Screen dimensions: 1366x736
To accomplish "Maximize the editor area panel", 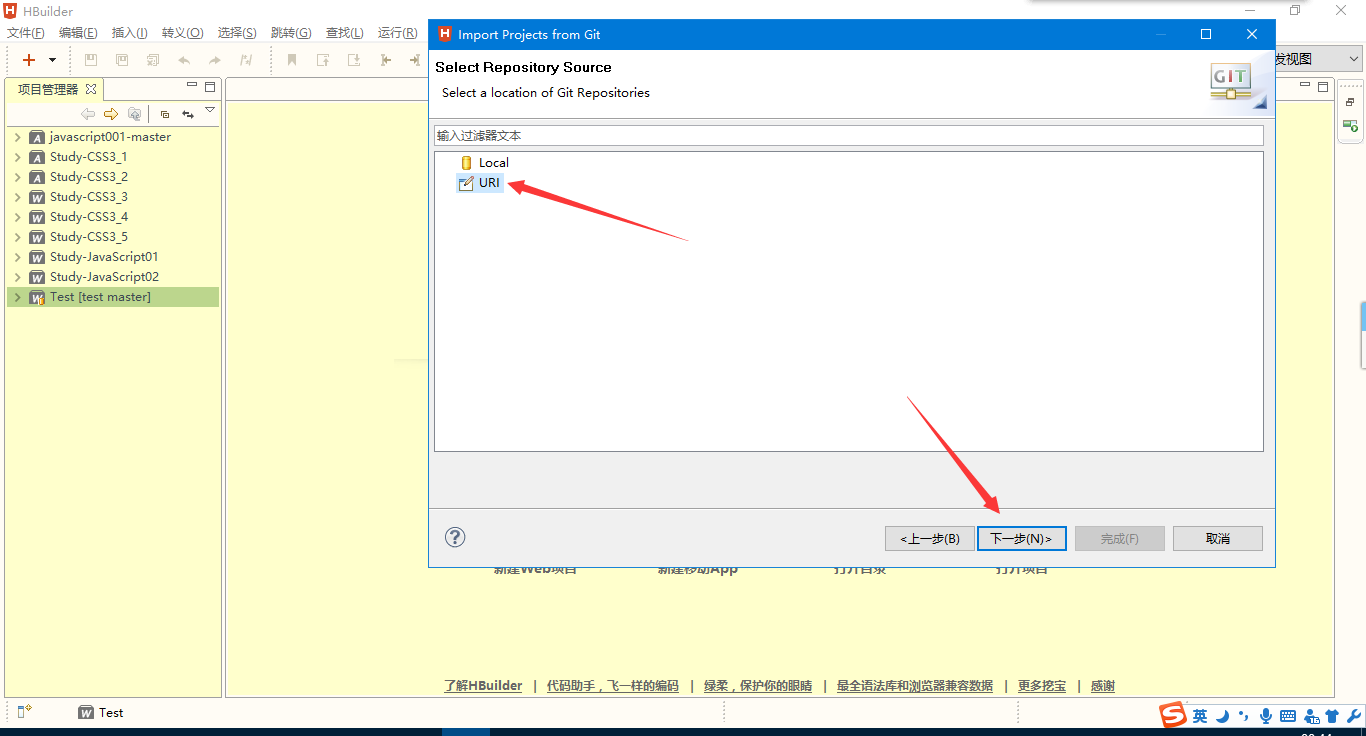I will [1324, 88].
